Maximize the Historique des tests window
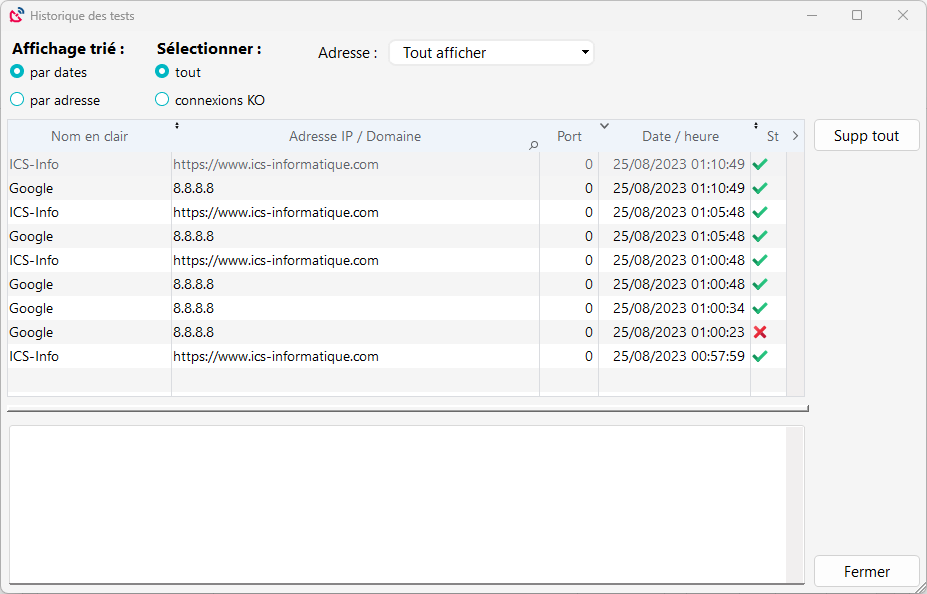927x594 pixels. tap(857, 15)
